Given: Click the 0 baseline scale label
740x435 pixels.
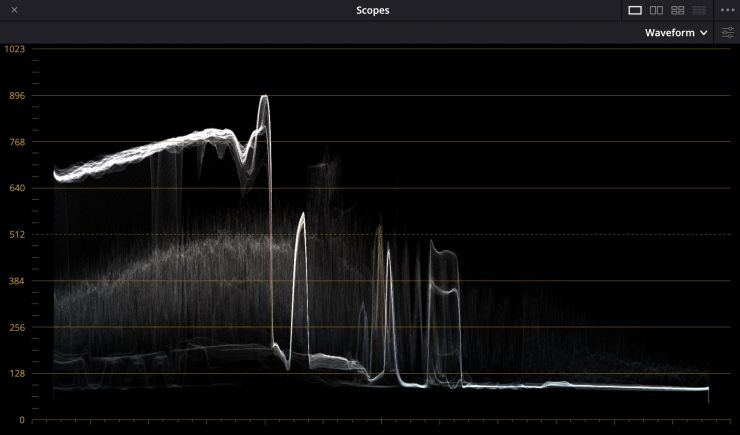Looking at the screenshot, I should coord(21,420).
